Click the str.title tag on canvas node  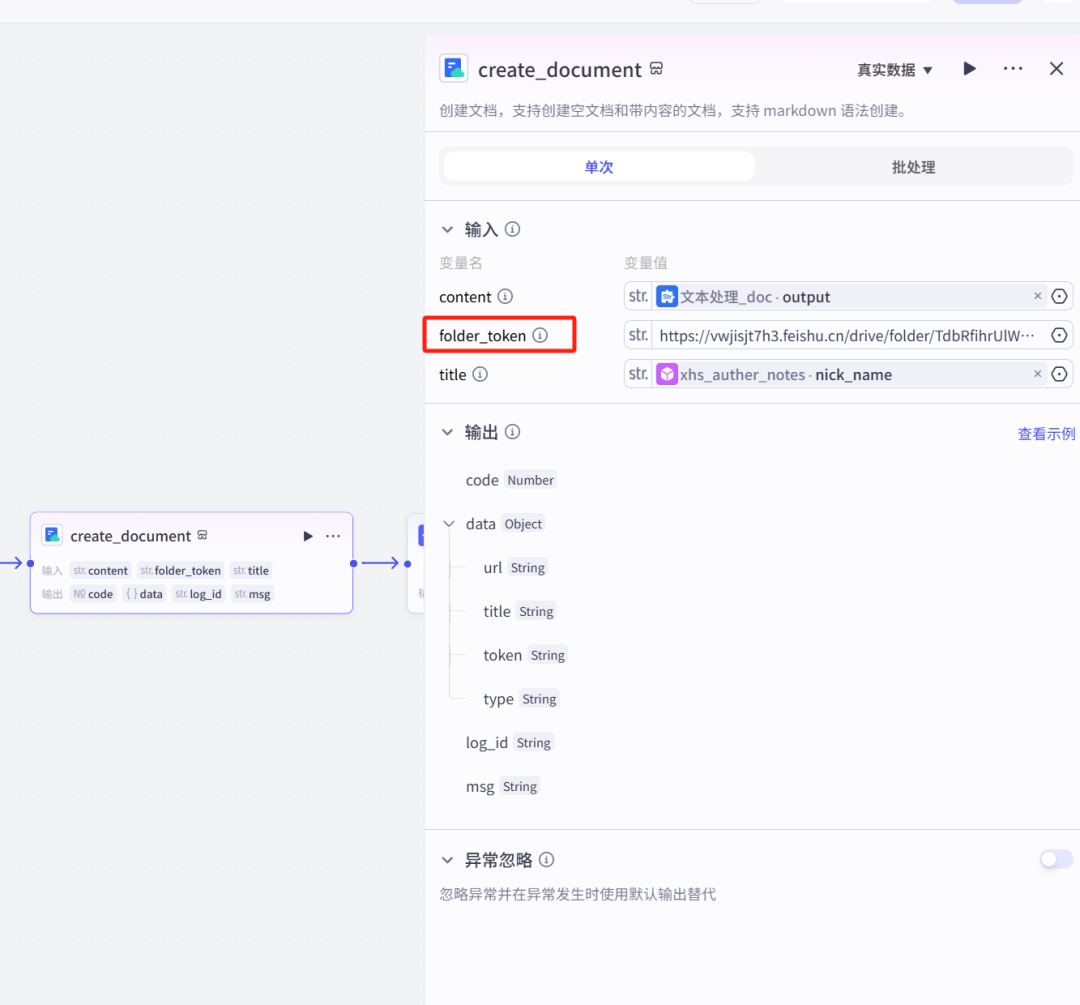[x=251, y=570]
